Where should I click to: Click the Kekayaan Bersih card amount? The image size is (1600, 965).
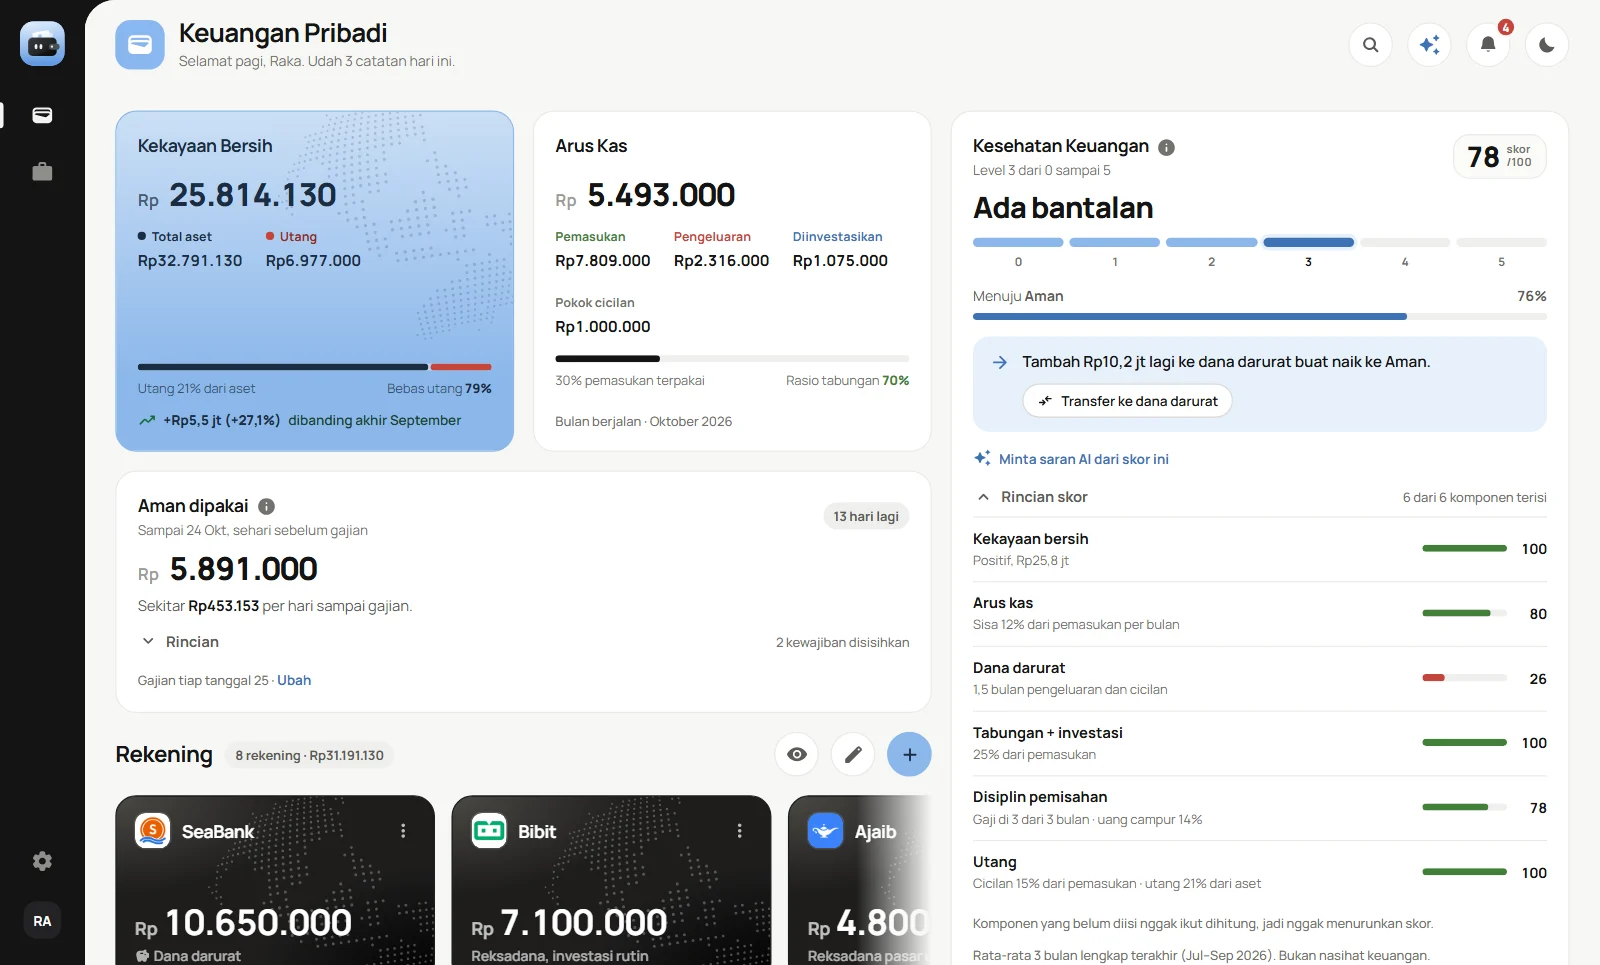tap(237, 196)
